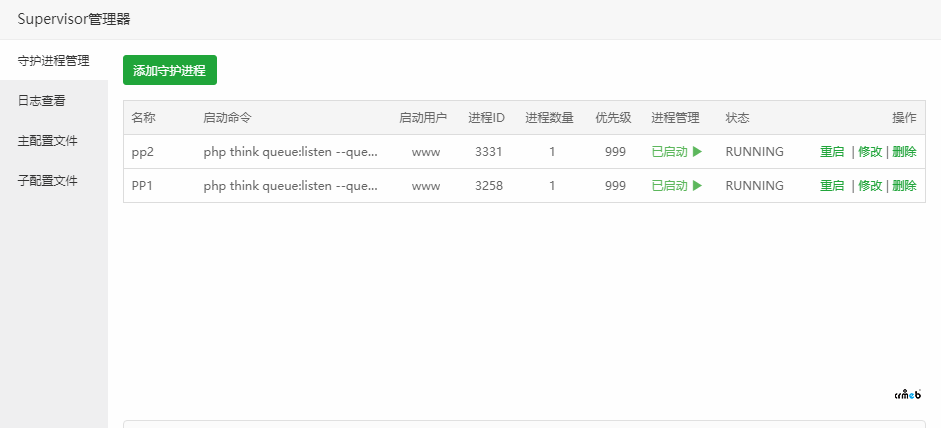The image size is (941, 428).
Task: Click the 操作 column header
Action: 904,118
